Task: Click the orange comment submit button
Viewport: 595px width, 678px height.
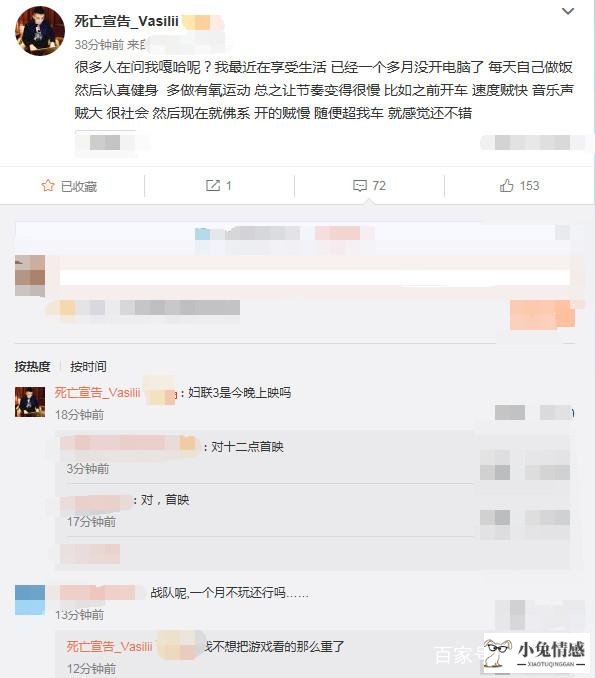Action: coord(542,314)
